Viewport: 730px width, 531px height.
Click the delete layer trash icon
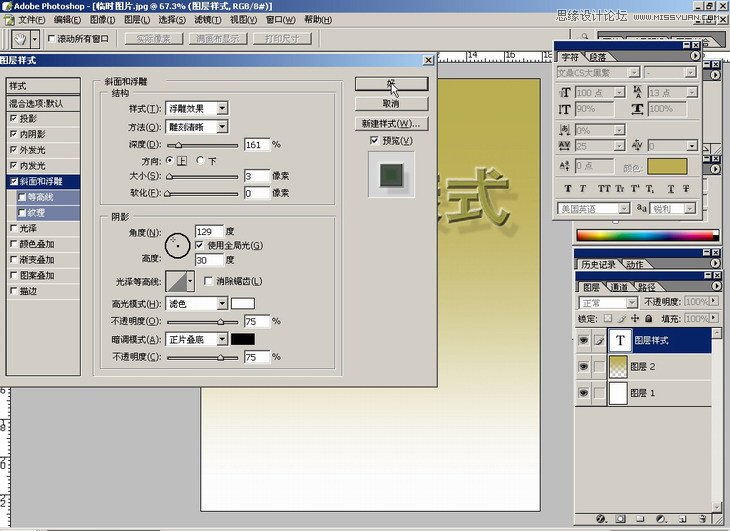coord(703,518)
